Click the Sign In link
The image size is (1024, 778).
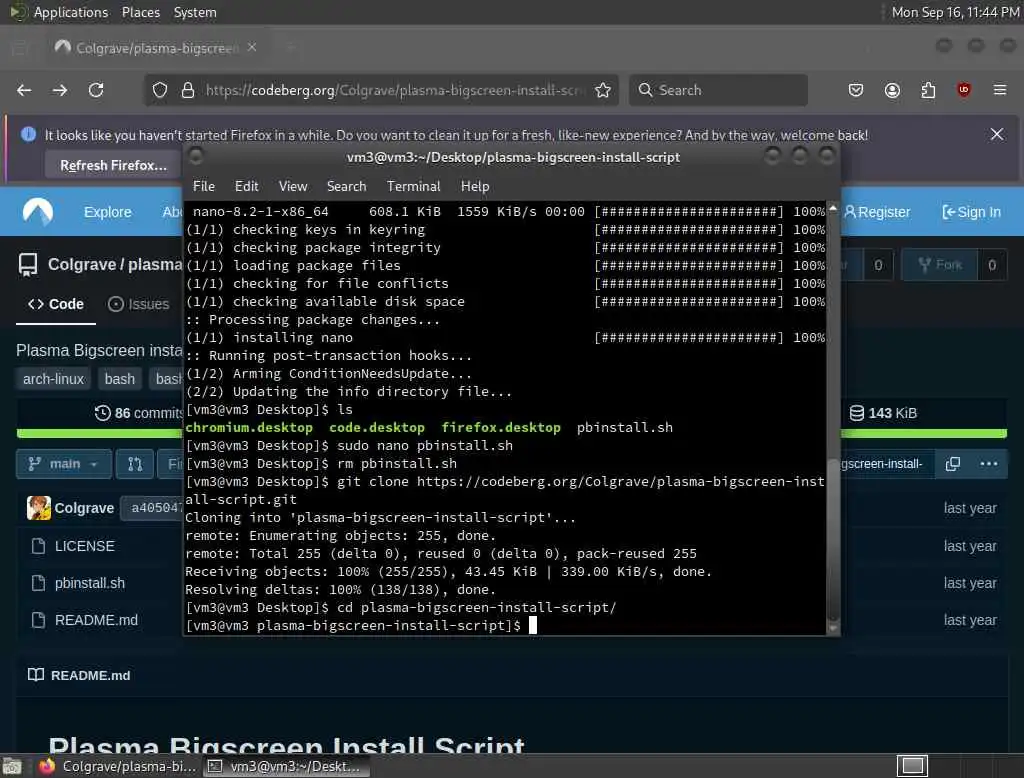971,212
